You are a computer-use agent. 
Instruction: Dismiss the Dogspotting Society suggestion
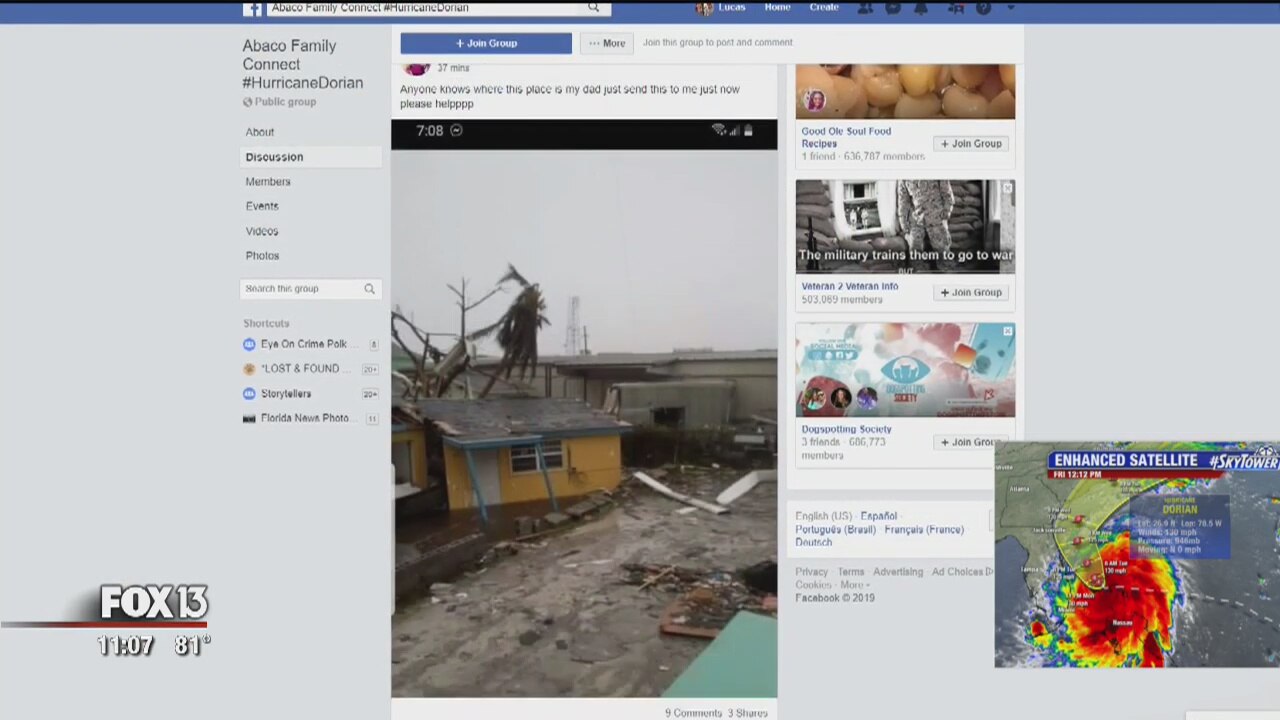click(1007, 331)
